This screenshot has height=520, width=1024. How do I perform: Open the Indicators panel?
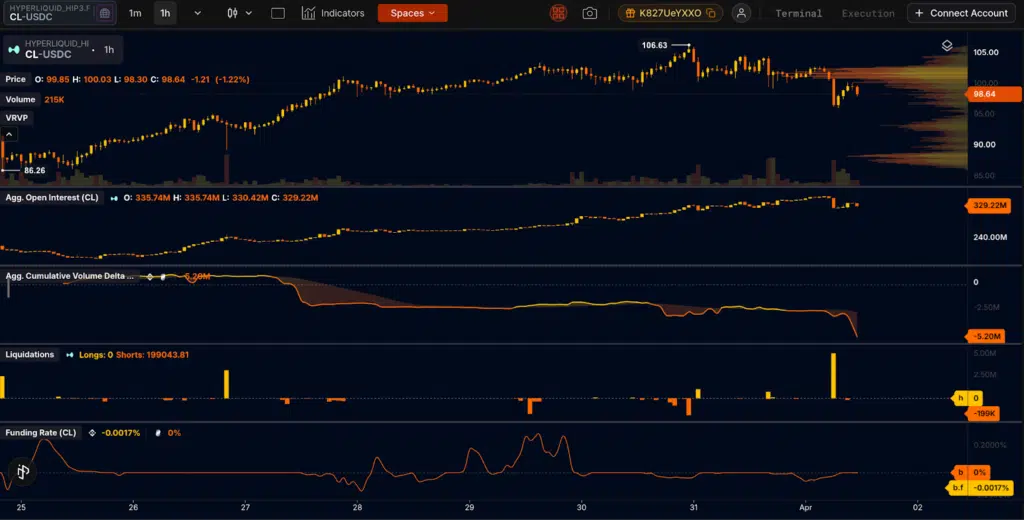(x=333, y=13)
